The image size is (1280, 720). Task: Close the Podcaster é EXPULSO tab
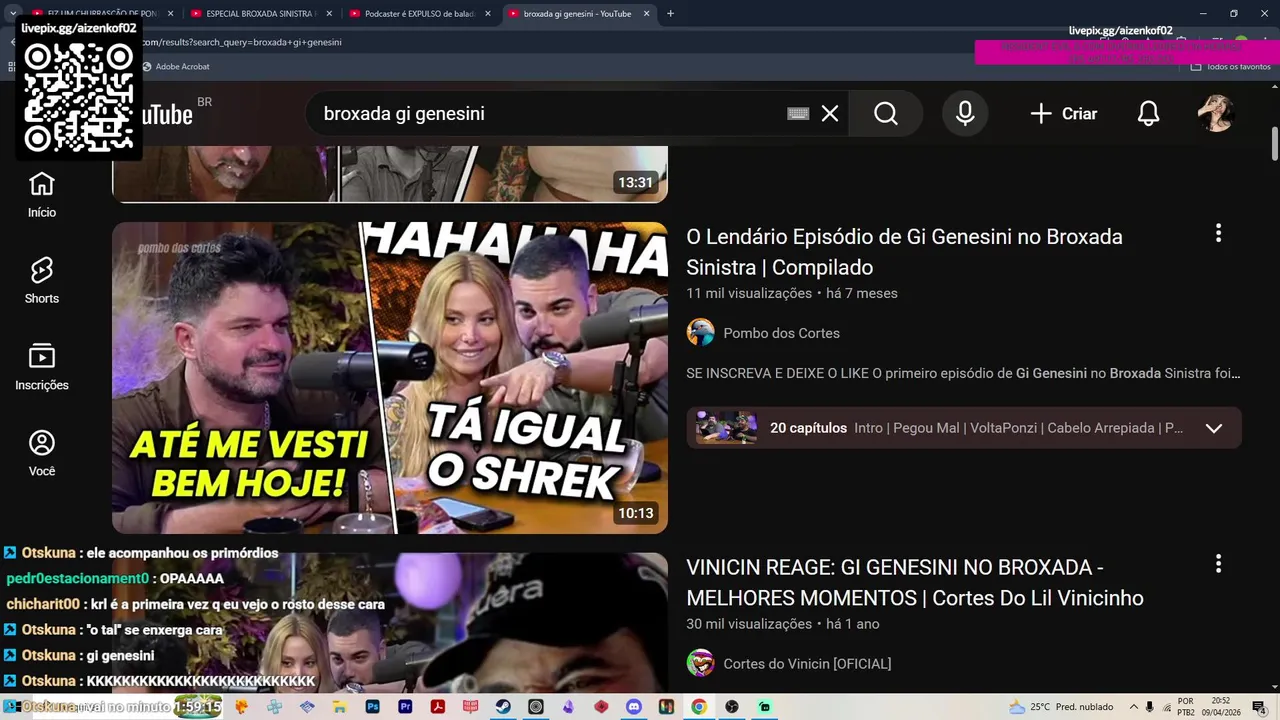click(488, 14)
